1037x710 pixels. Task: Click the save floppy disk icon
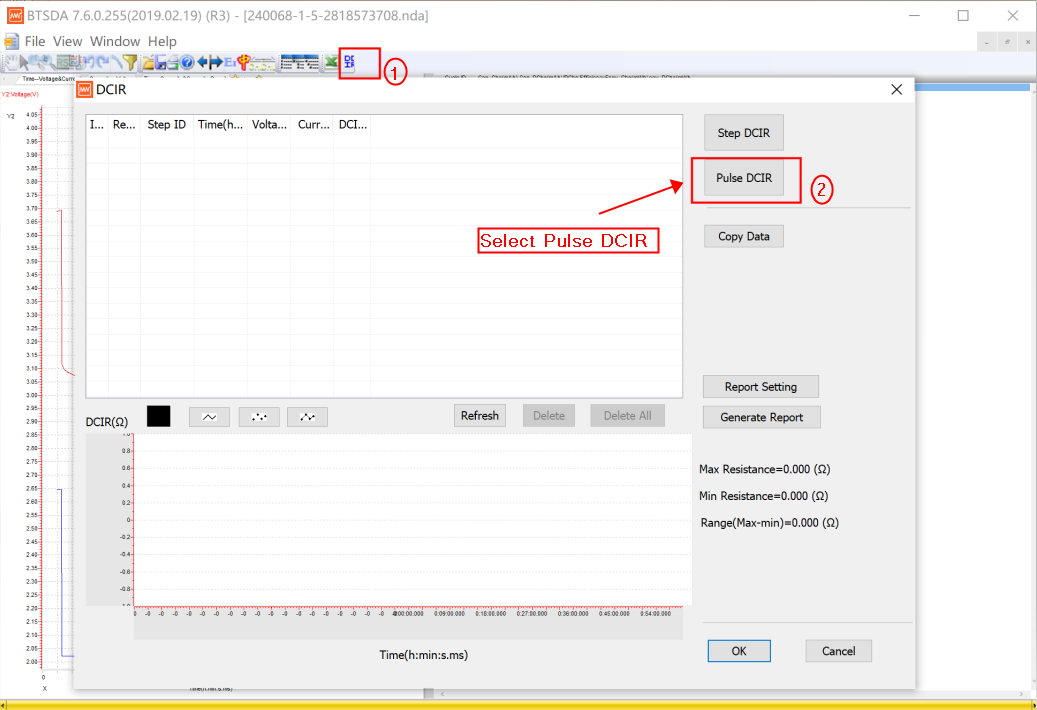point(161,62)
